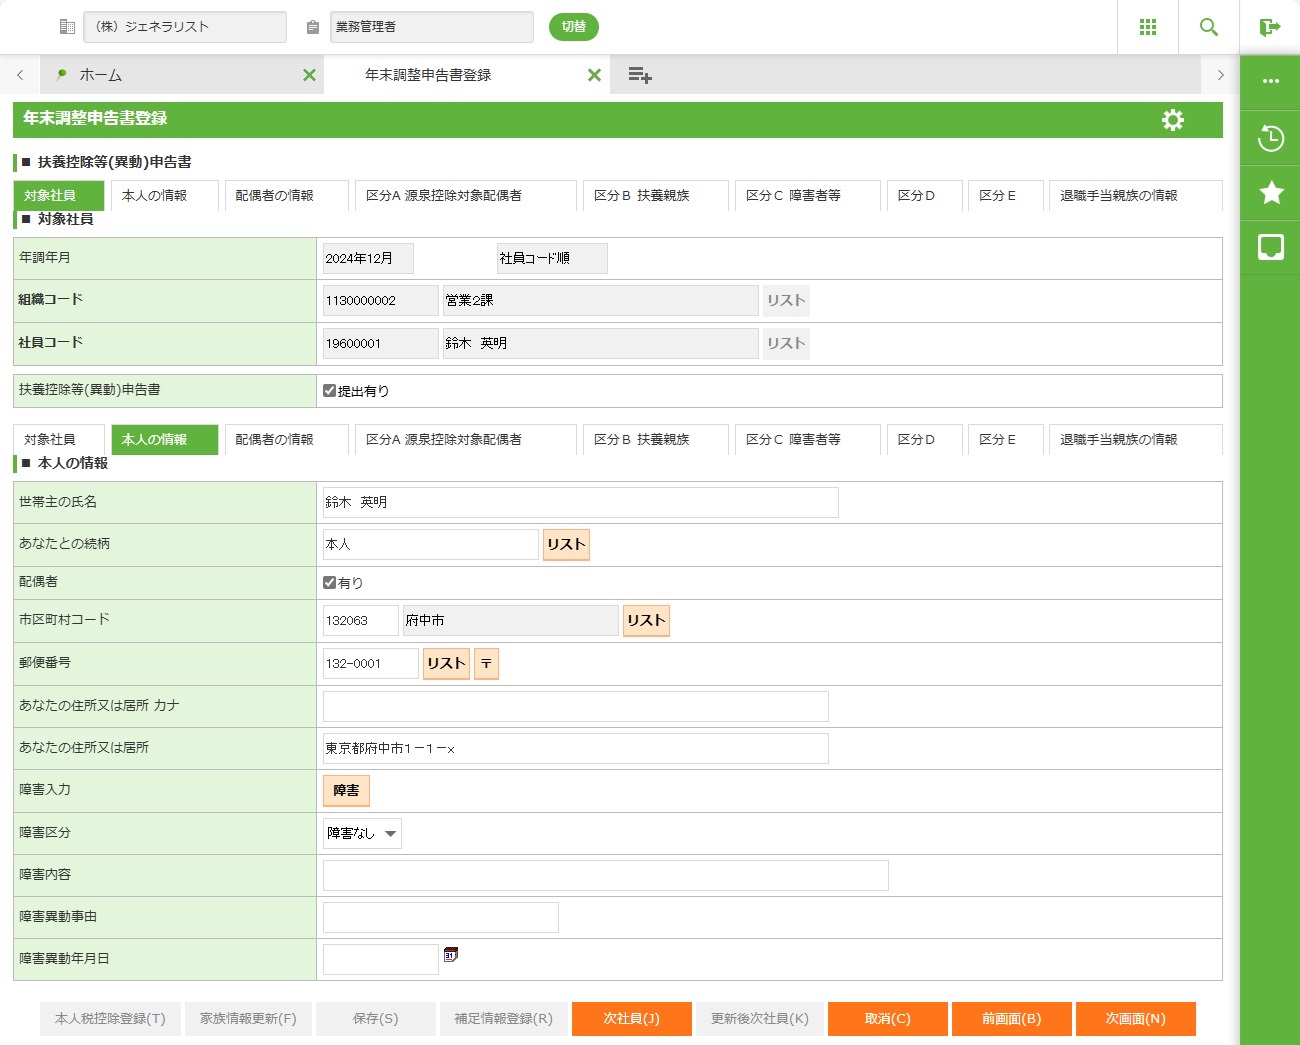
Task: Open the apps grid menu icon
Action: (1148, 27)
